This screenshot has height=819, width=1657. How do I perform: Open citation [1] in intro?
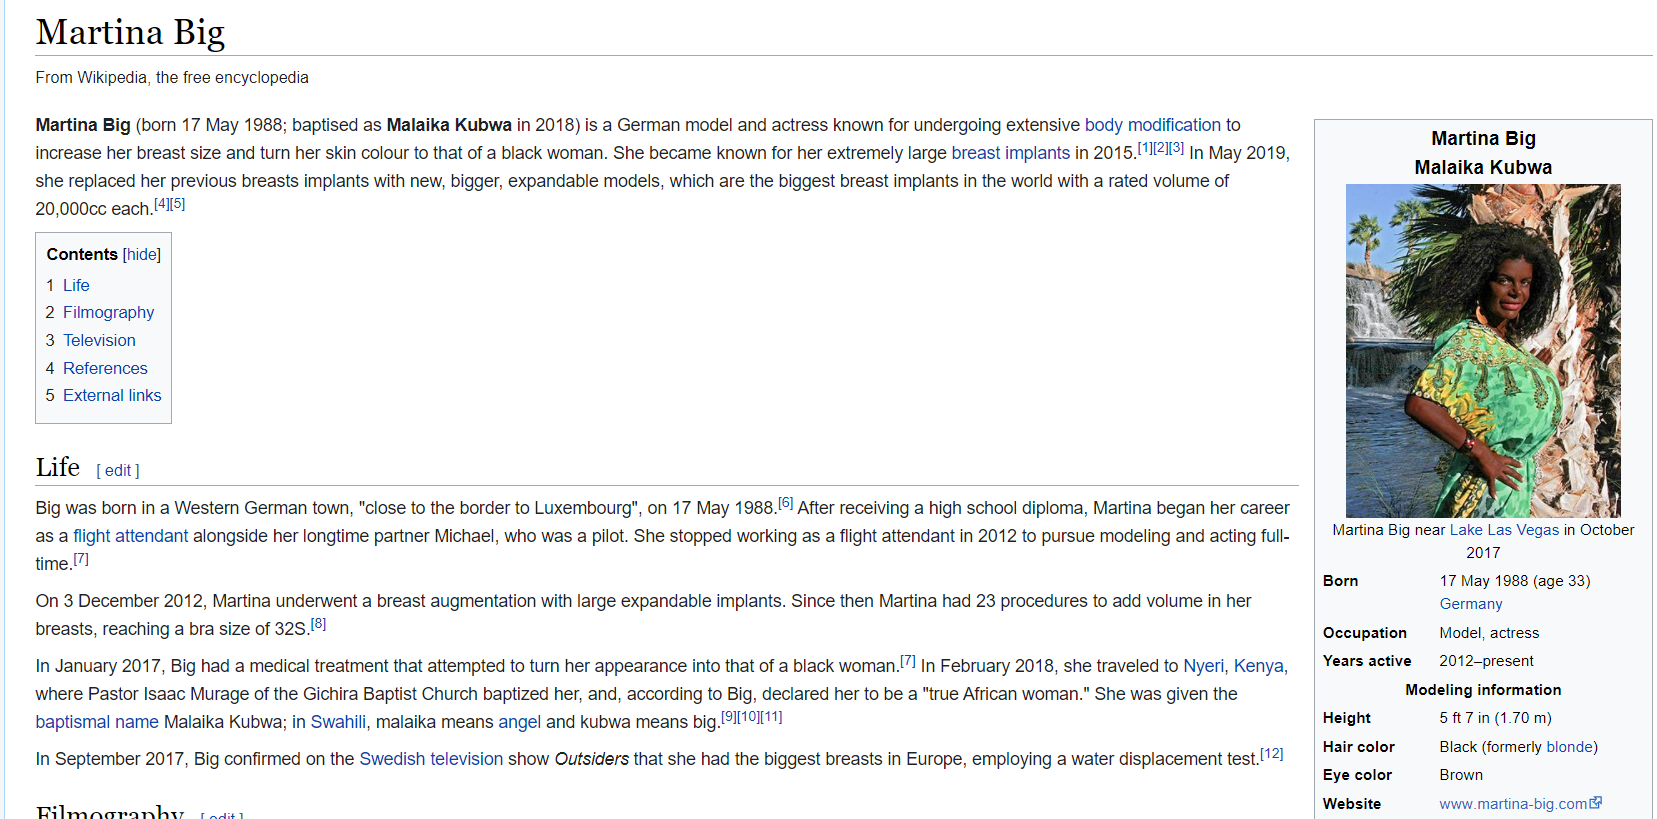(x=1145, y=148)
